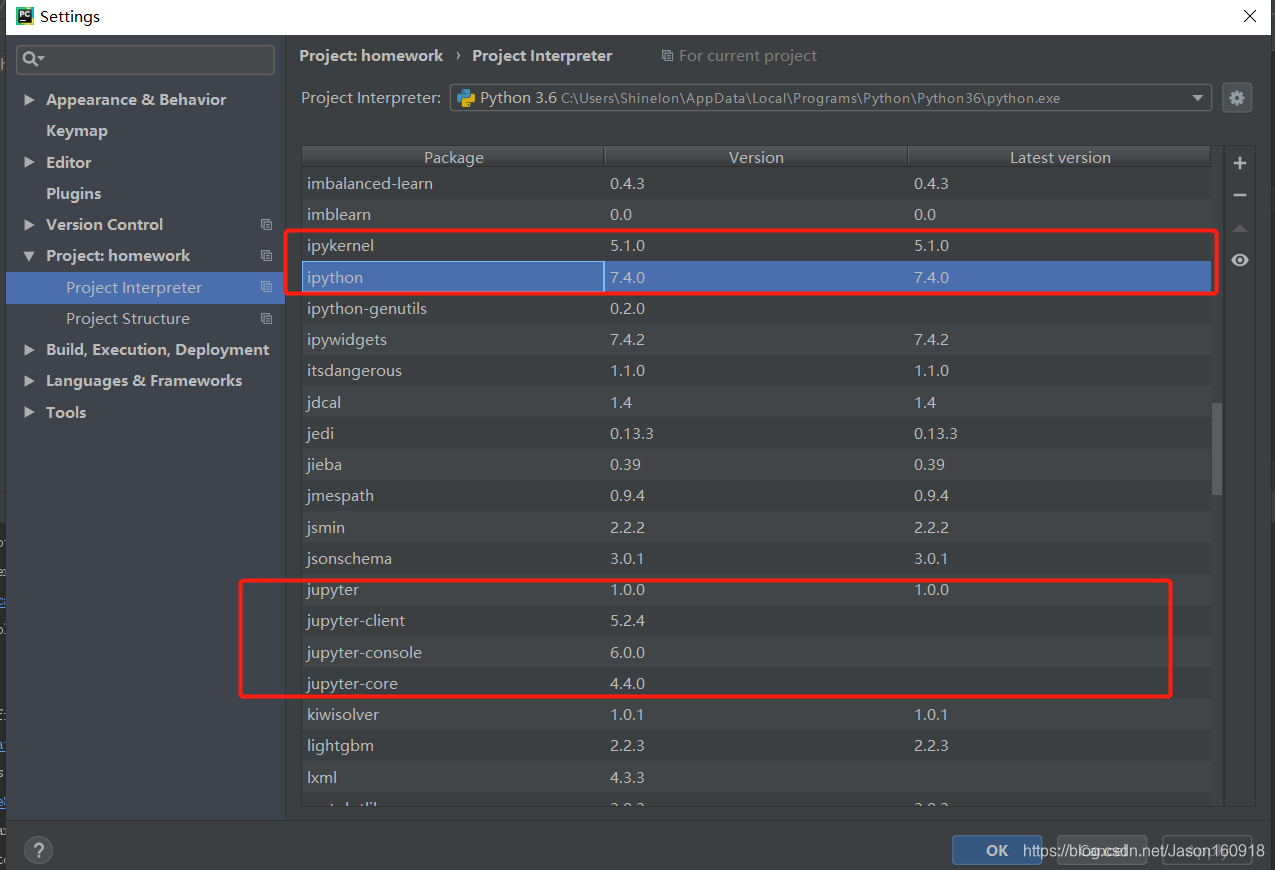Click project-level icon beside Version Control
The image size is (1275, 870).
266,225
